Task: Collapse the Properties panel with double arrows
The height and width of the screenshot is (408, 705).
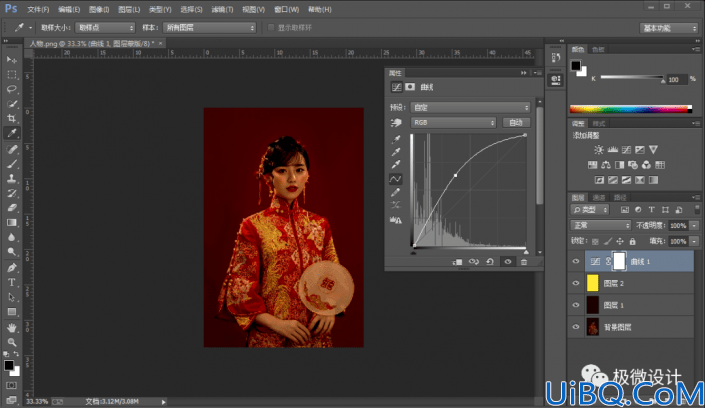Action: [524, 73]
